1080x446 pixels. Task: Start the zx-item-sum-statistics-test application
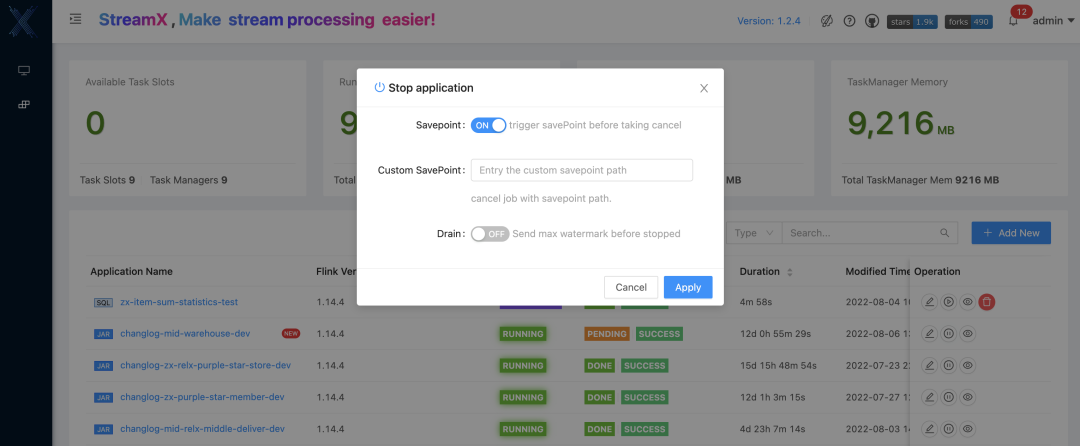(x=948, y=302)
